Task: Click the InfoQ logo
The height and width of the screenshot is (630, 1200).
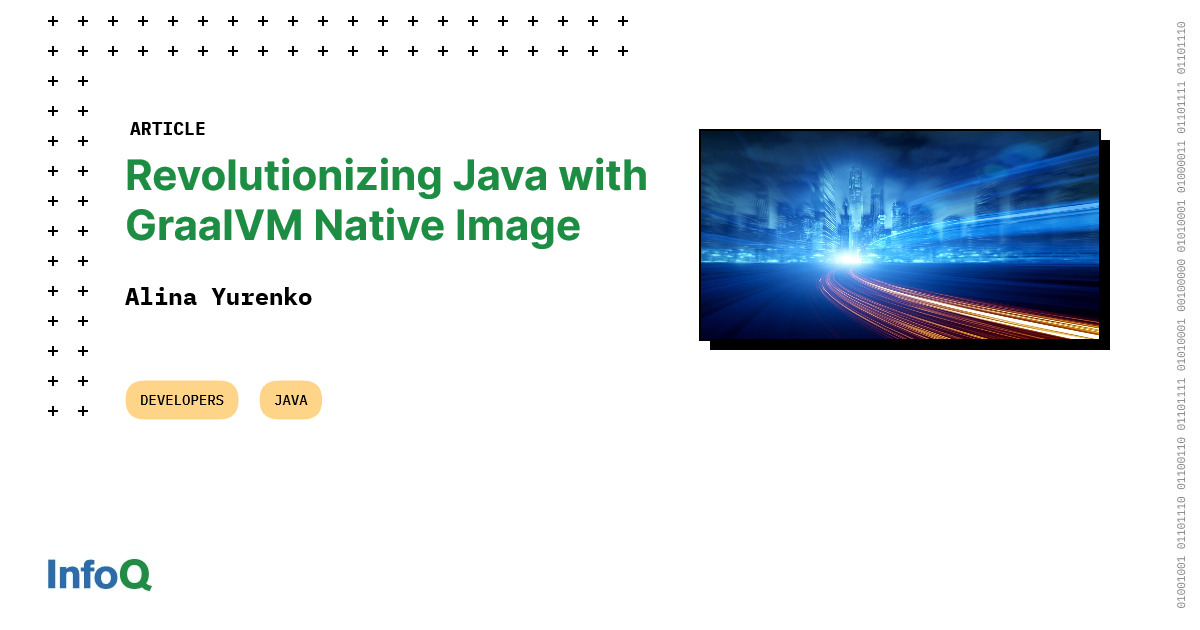Action: (98, 575)
